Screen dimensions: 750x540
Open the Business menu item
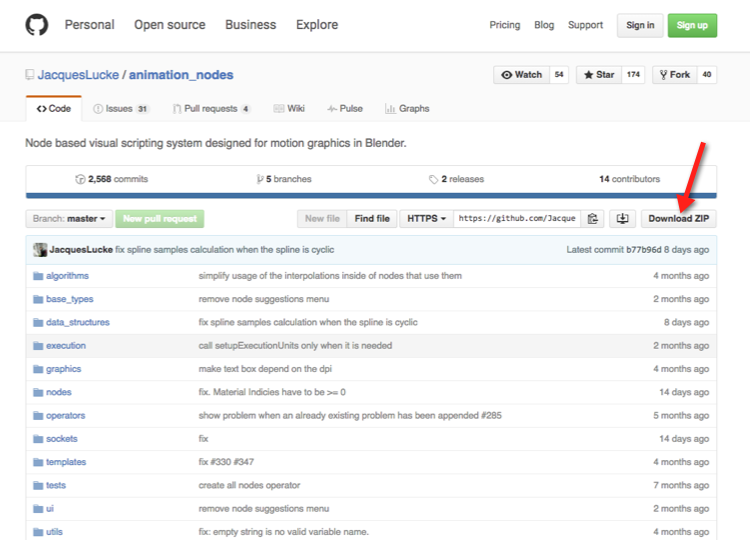pyautogui.click(x=251, y=25)
